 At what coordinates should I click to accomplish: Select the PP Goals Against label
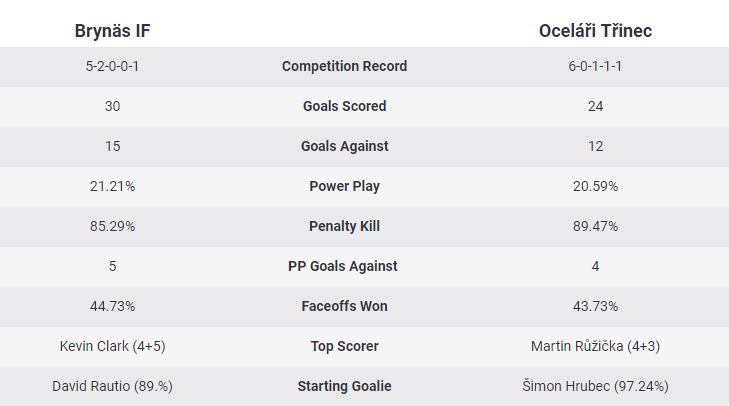coord(344,266)
